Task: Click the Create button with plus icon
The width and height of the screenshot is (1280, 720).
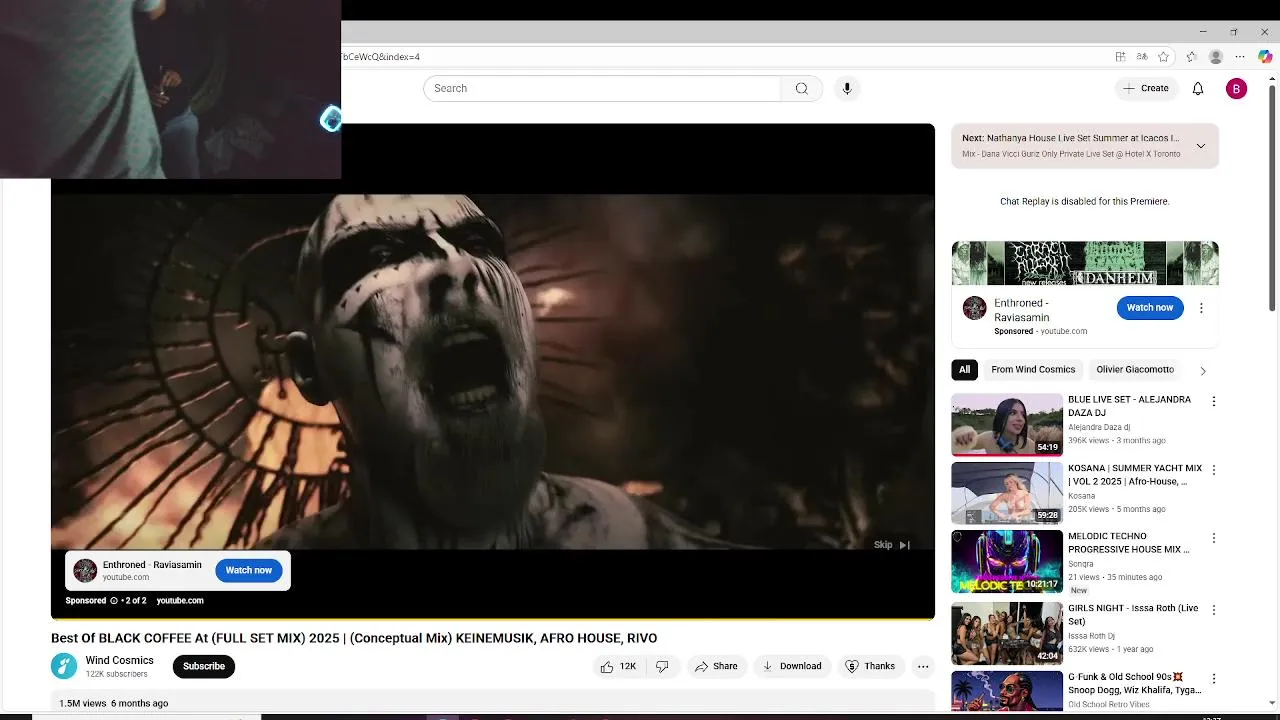Action: pos(1145,88)
